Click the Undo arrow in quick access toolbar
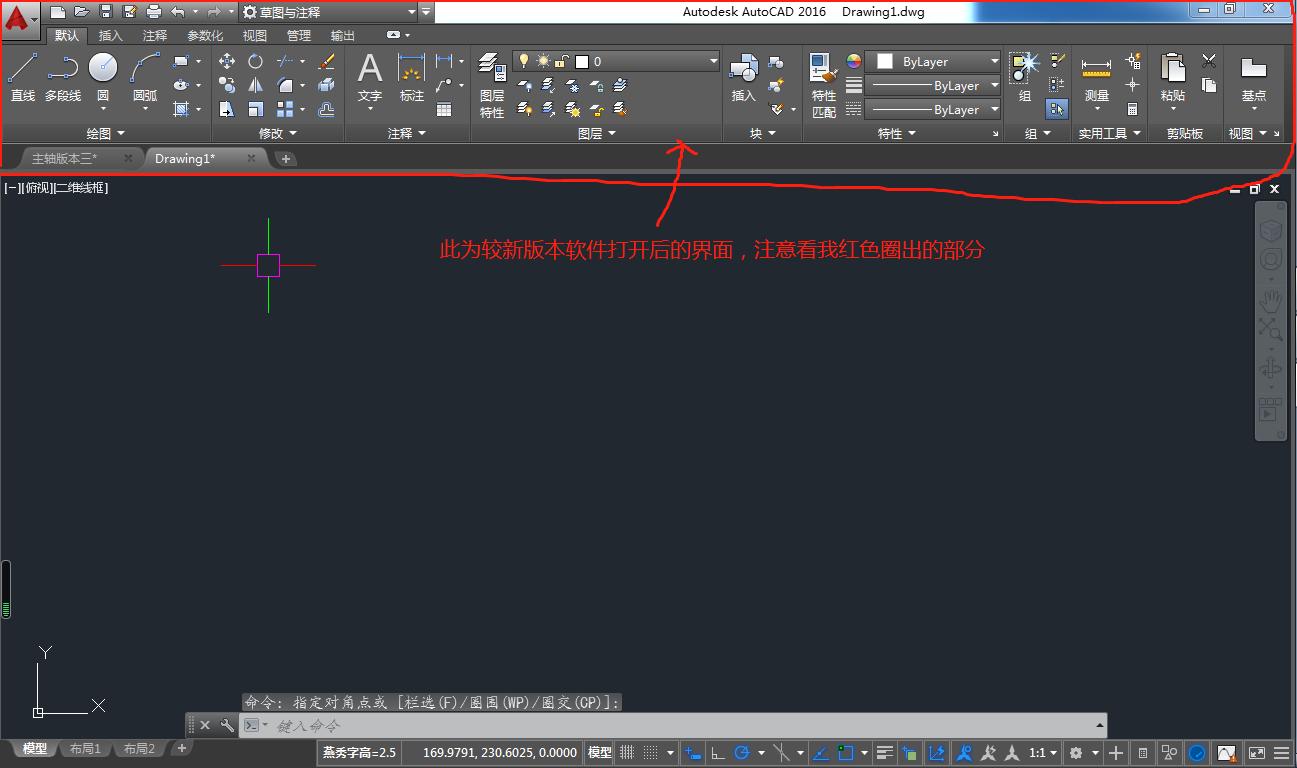The height and width of the screenshot is (768, 1297). point(178,11)
